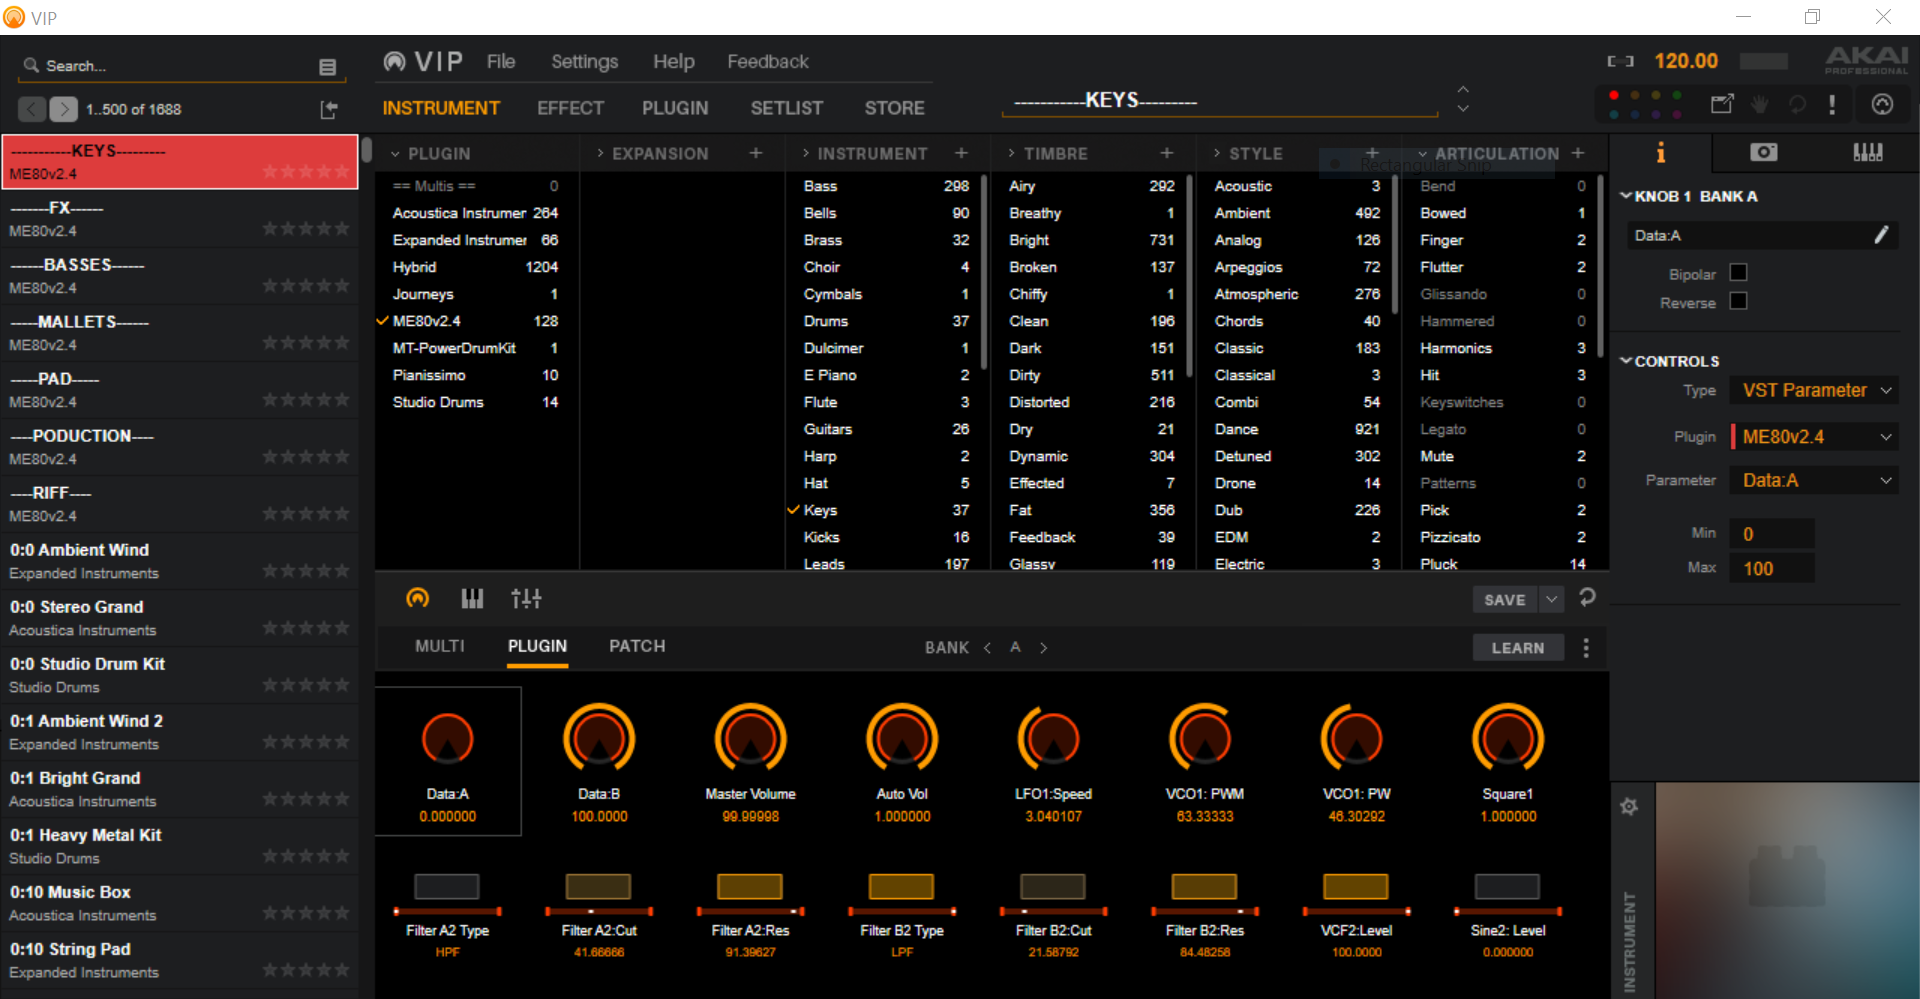Add a new ARTICULATION tag with plus
The width and height of the screenshot is (1920, 999).
(x=1578, y=153)
